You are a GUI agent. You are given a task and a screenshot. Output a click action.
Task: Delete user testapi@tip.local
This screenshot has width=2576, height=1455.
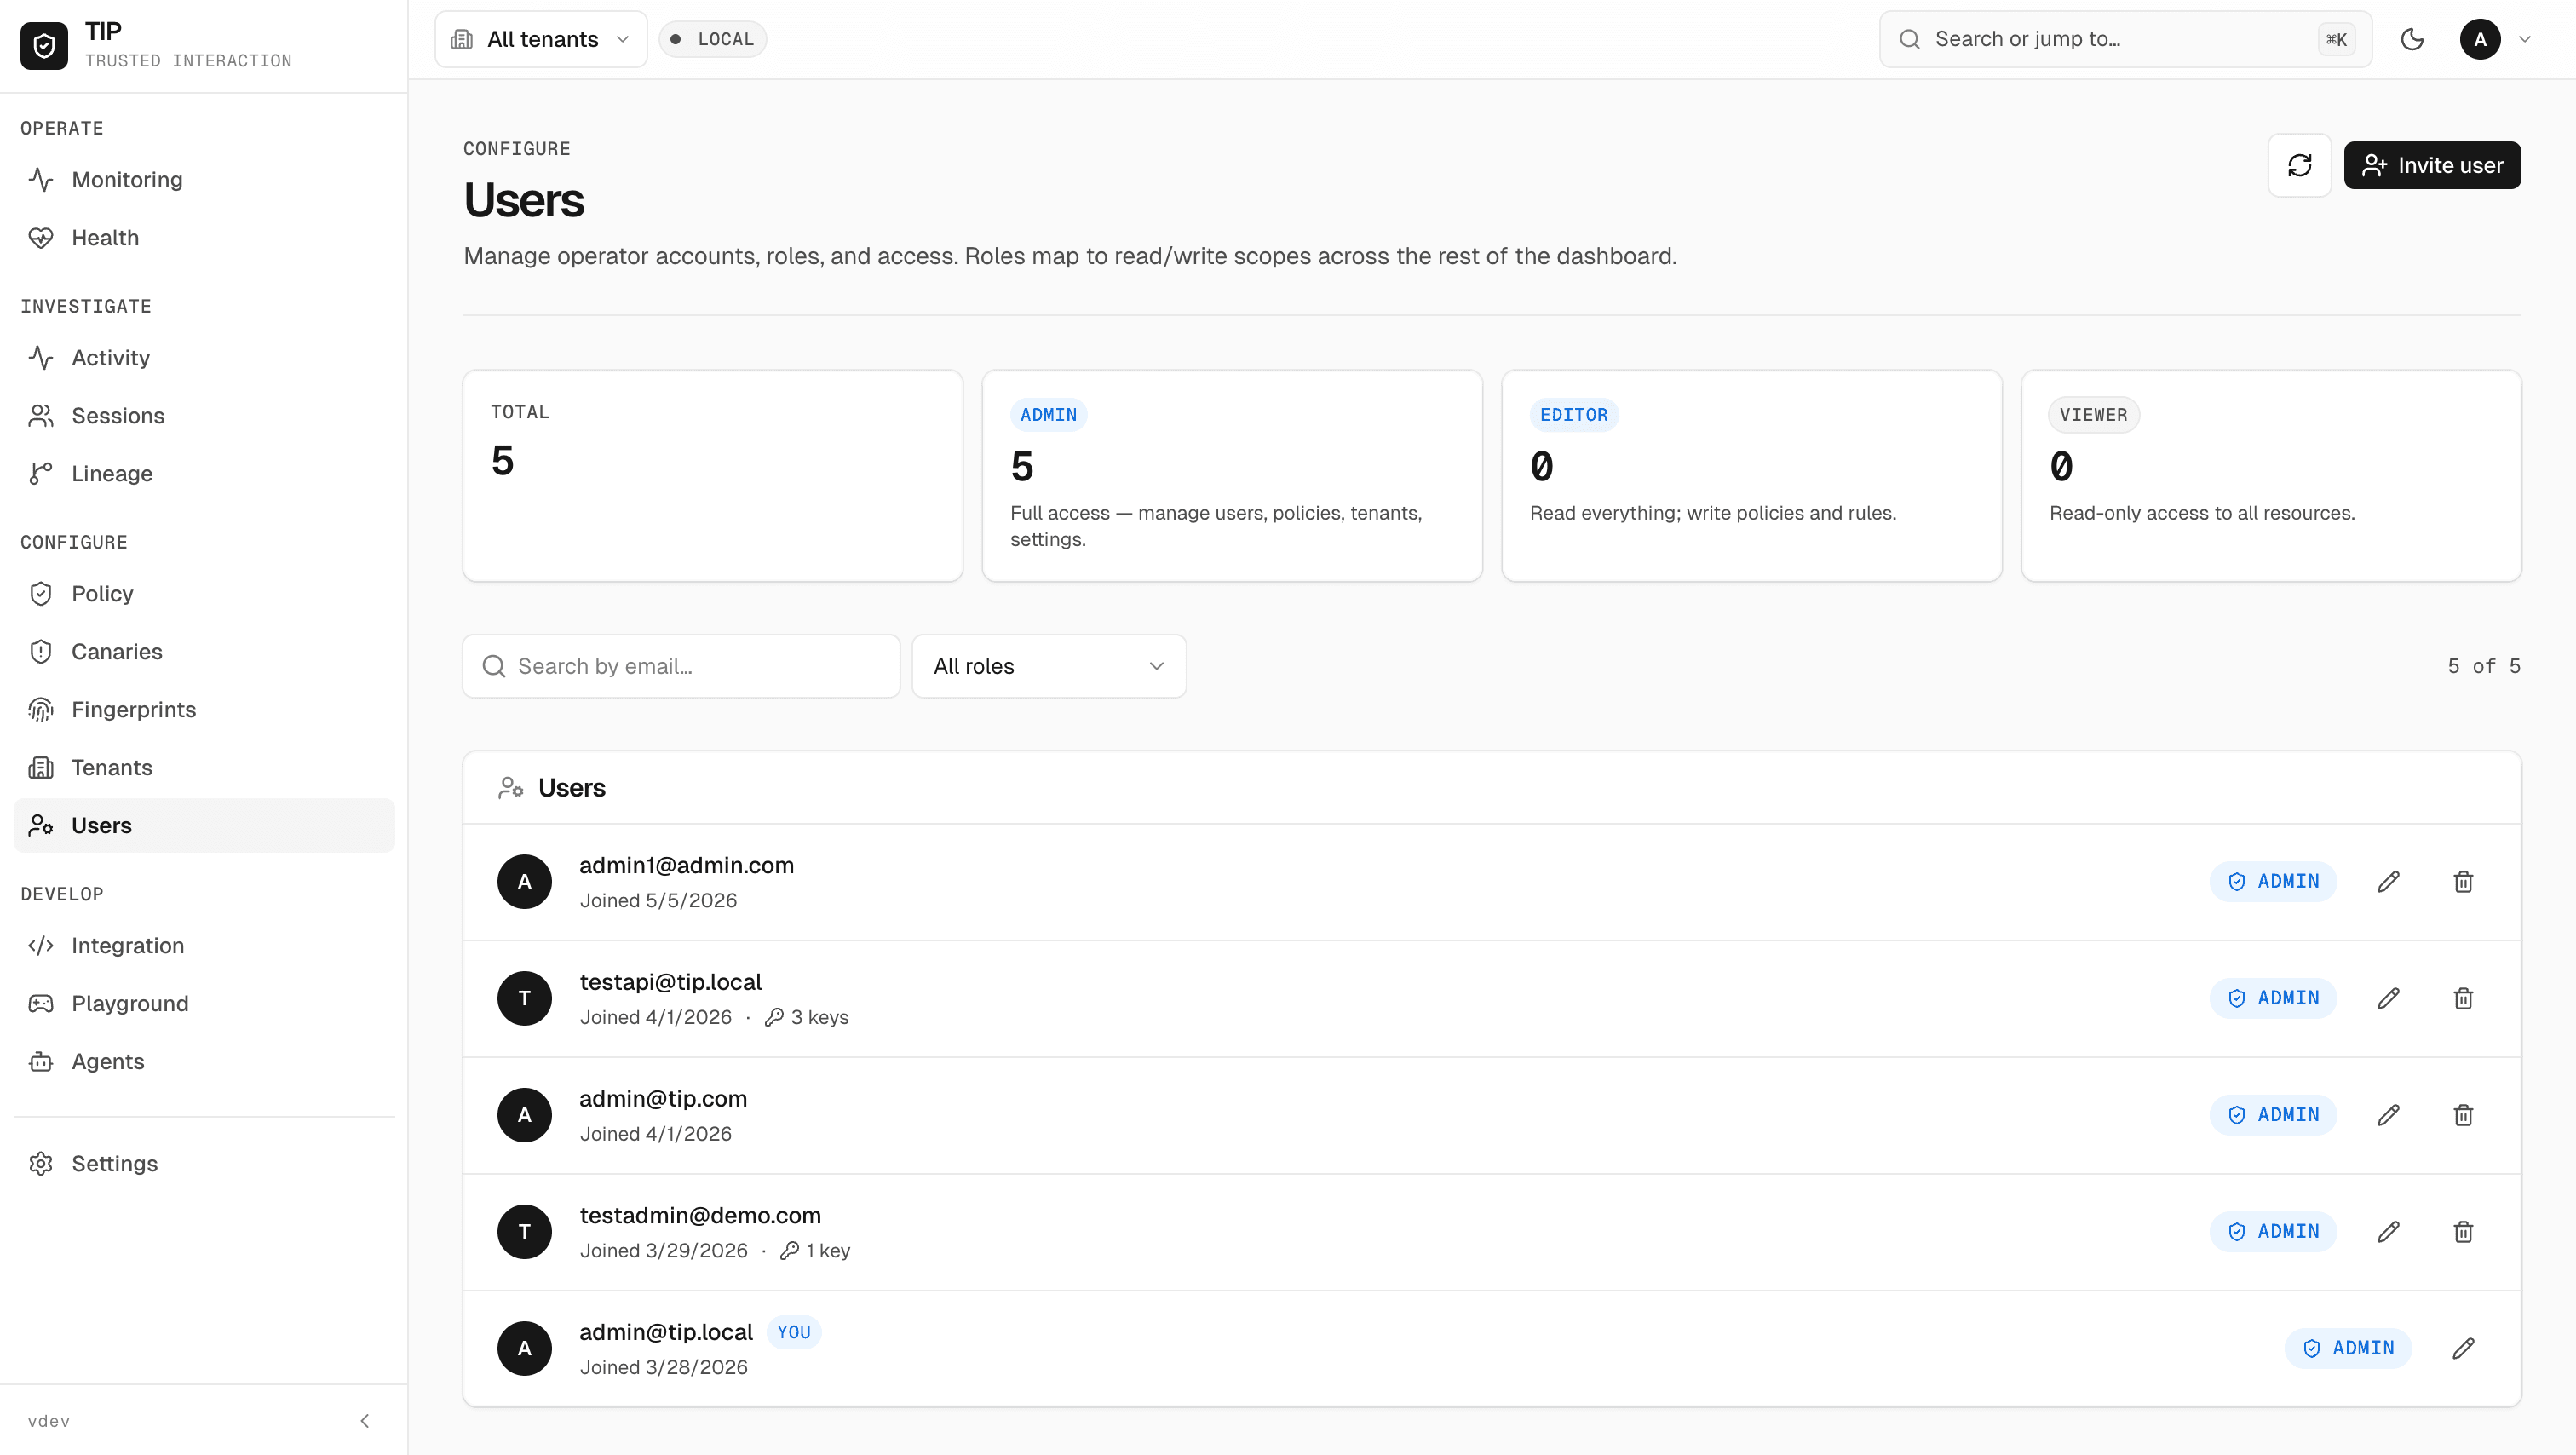click(2463, 998)
